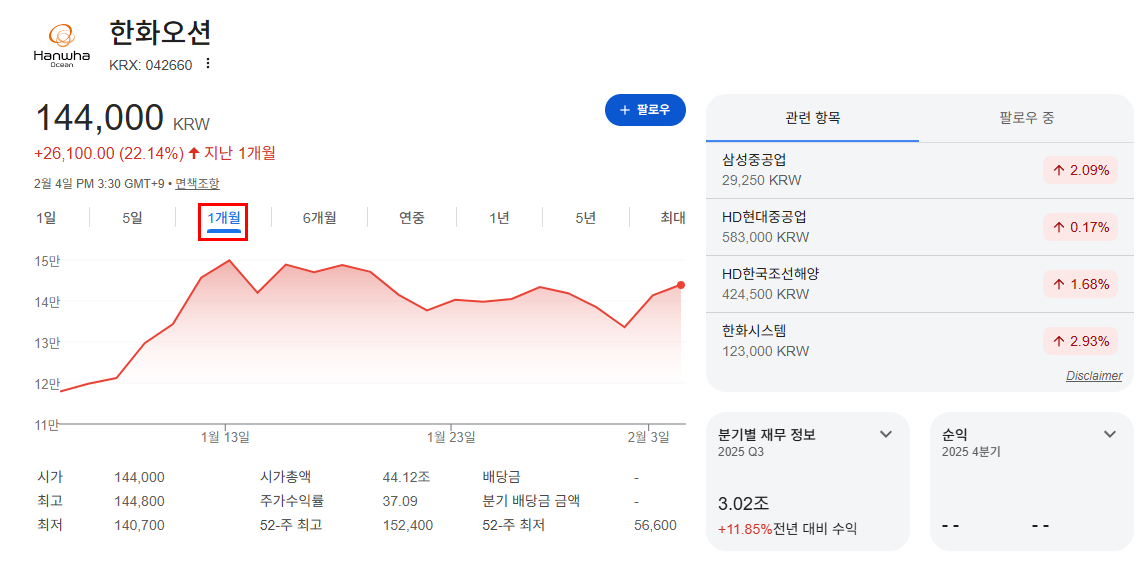The width and height of the screenshot is (1148, 562).
Task: Click the 0.17% change badge
Action: [1081, 228]
